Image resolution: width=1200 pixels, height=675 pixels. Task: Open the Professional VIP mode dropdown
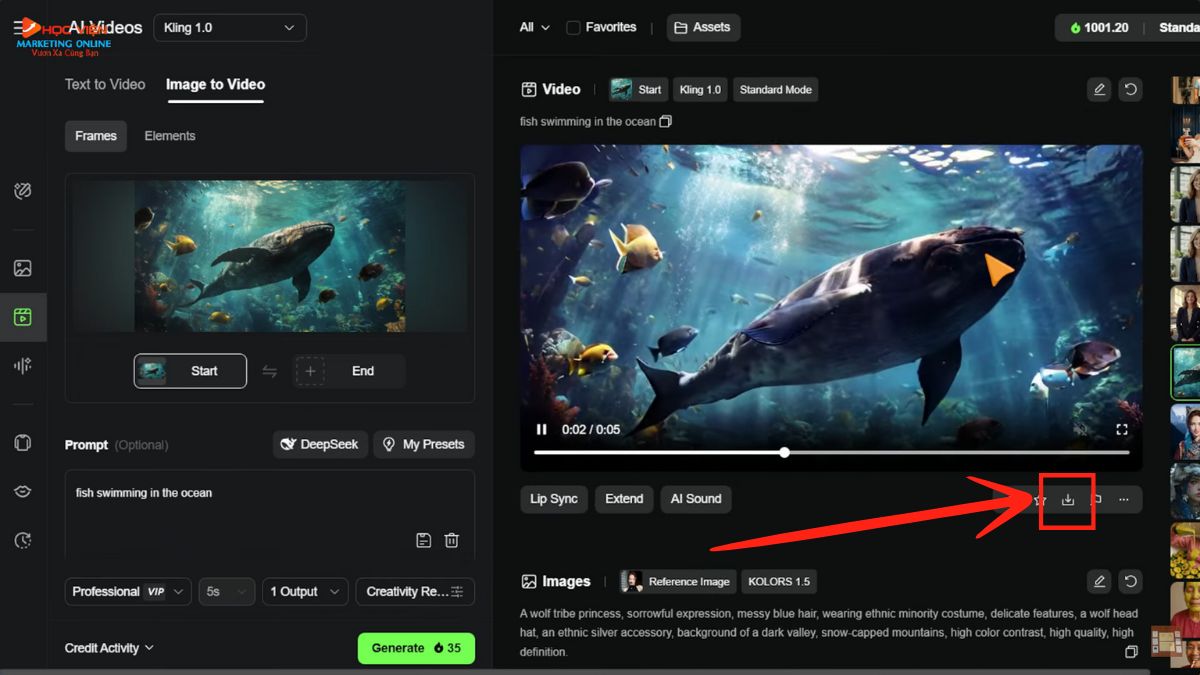coord(128,592)
